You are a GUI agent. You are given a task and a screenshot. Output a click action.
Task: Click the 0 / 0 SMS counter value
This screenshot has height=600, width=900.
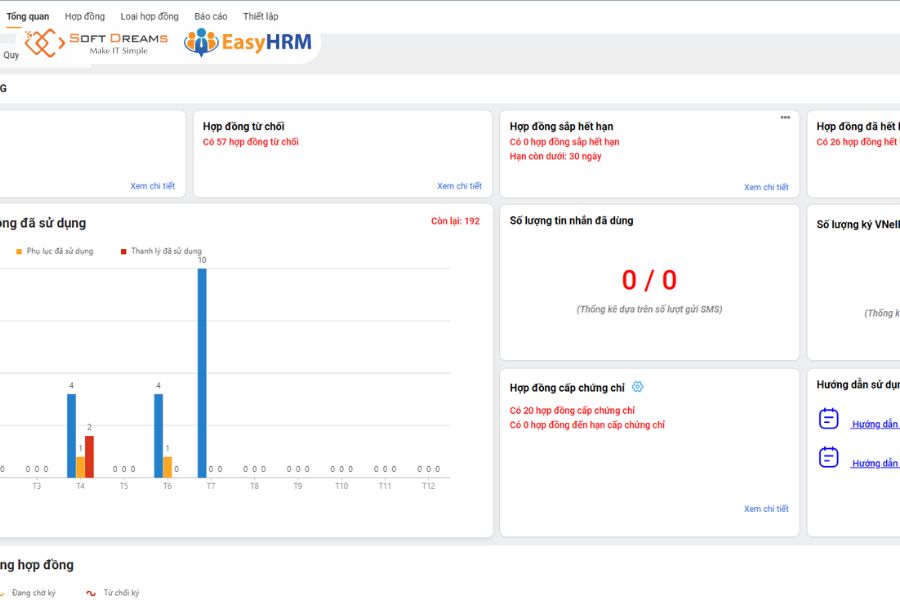pyautogui.click(x=649, y=280)
